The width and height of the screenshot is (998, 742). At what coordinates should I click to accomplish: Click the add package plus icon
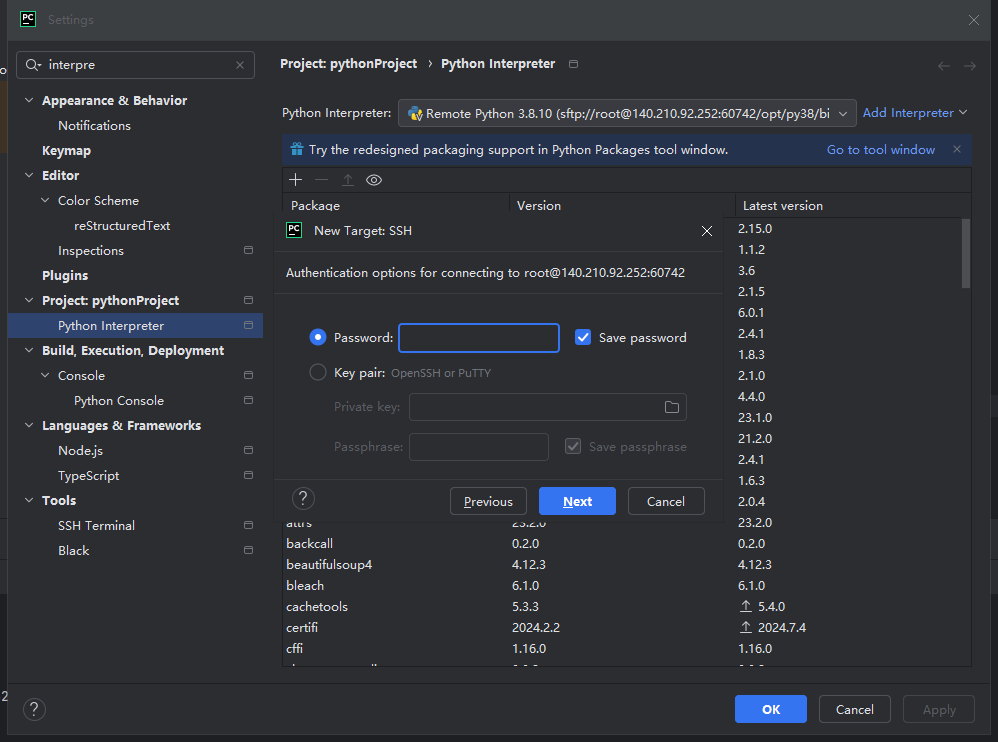tap(295, 180)
